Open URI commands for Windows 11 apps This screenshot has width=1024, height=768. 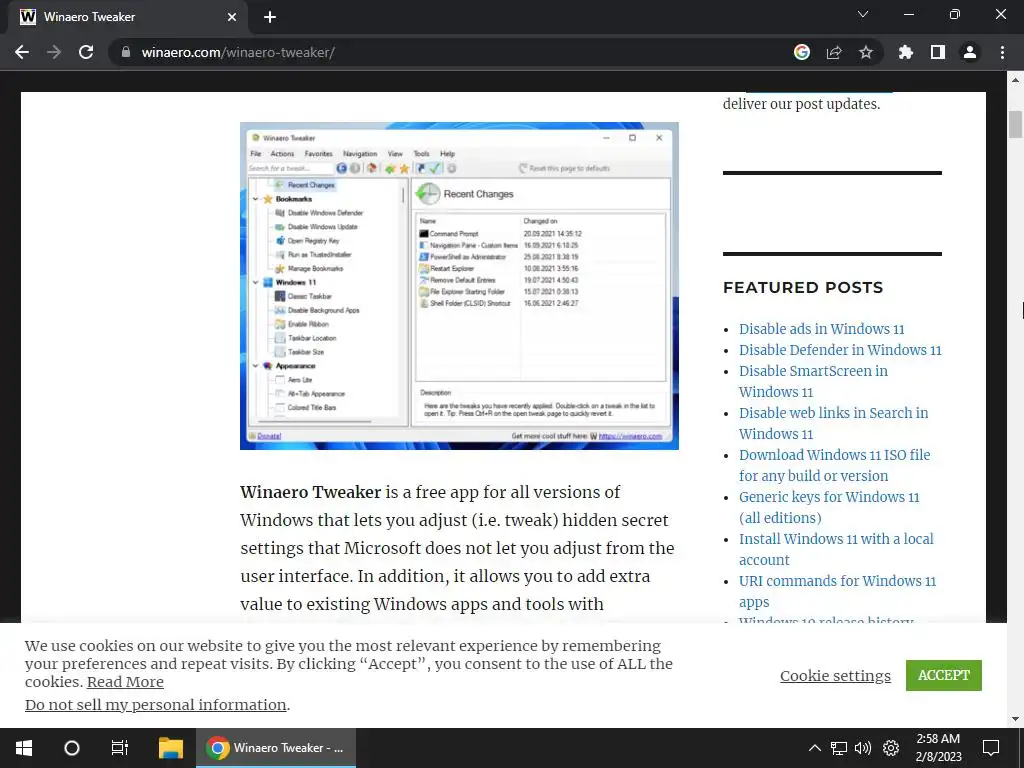click(838, 591)
